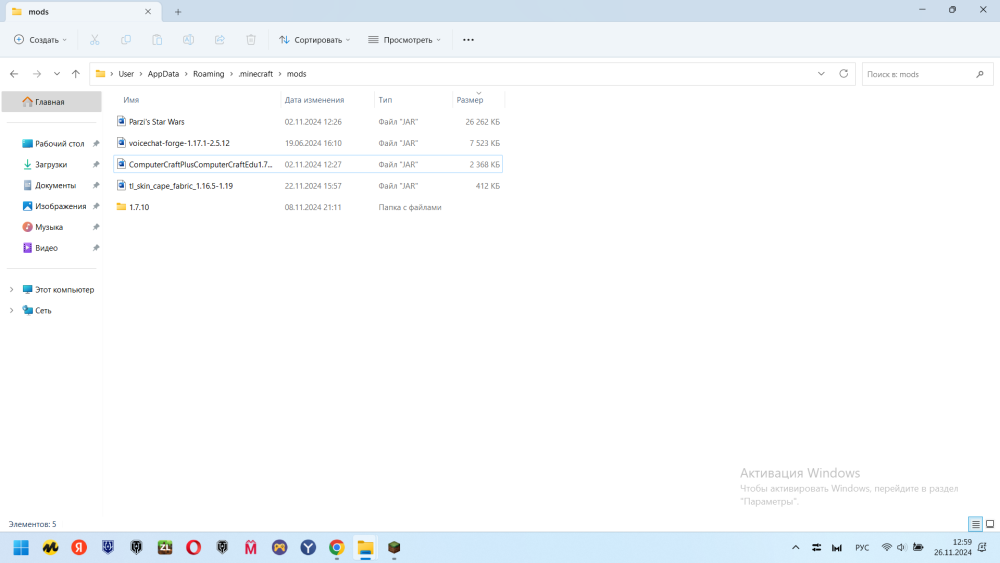Click chevron after Roaming in breadcrumb

[x=232, y=74]
